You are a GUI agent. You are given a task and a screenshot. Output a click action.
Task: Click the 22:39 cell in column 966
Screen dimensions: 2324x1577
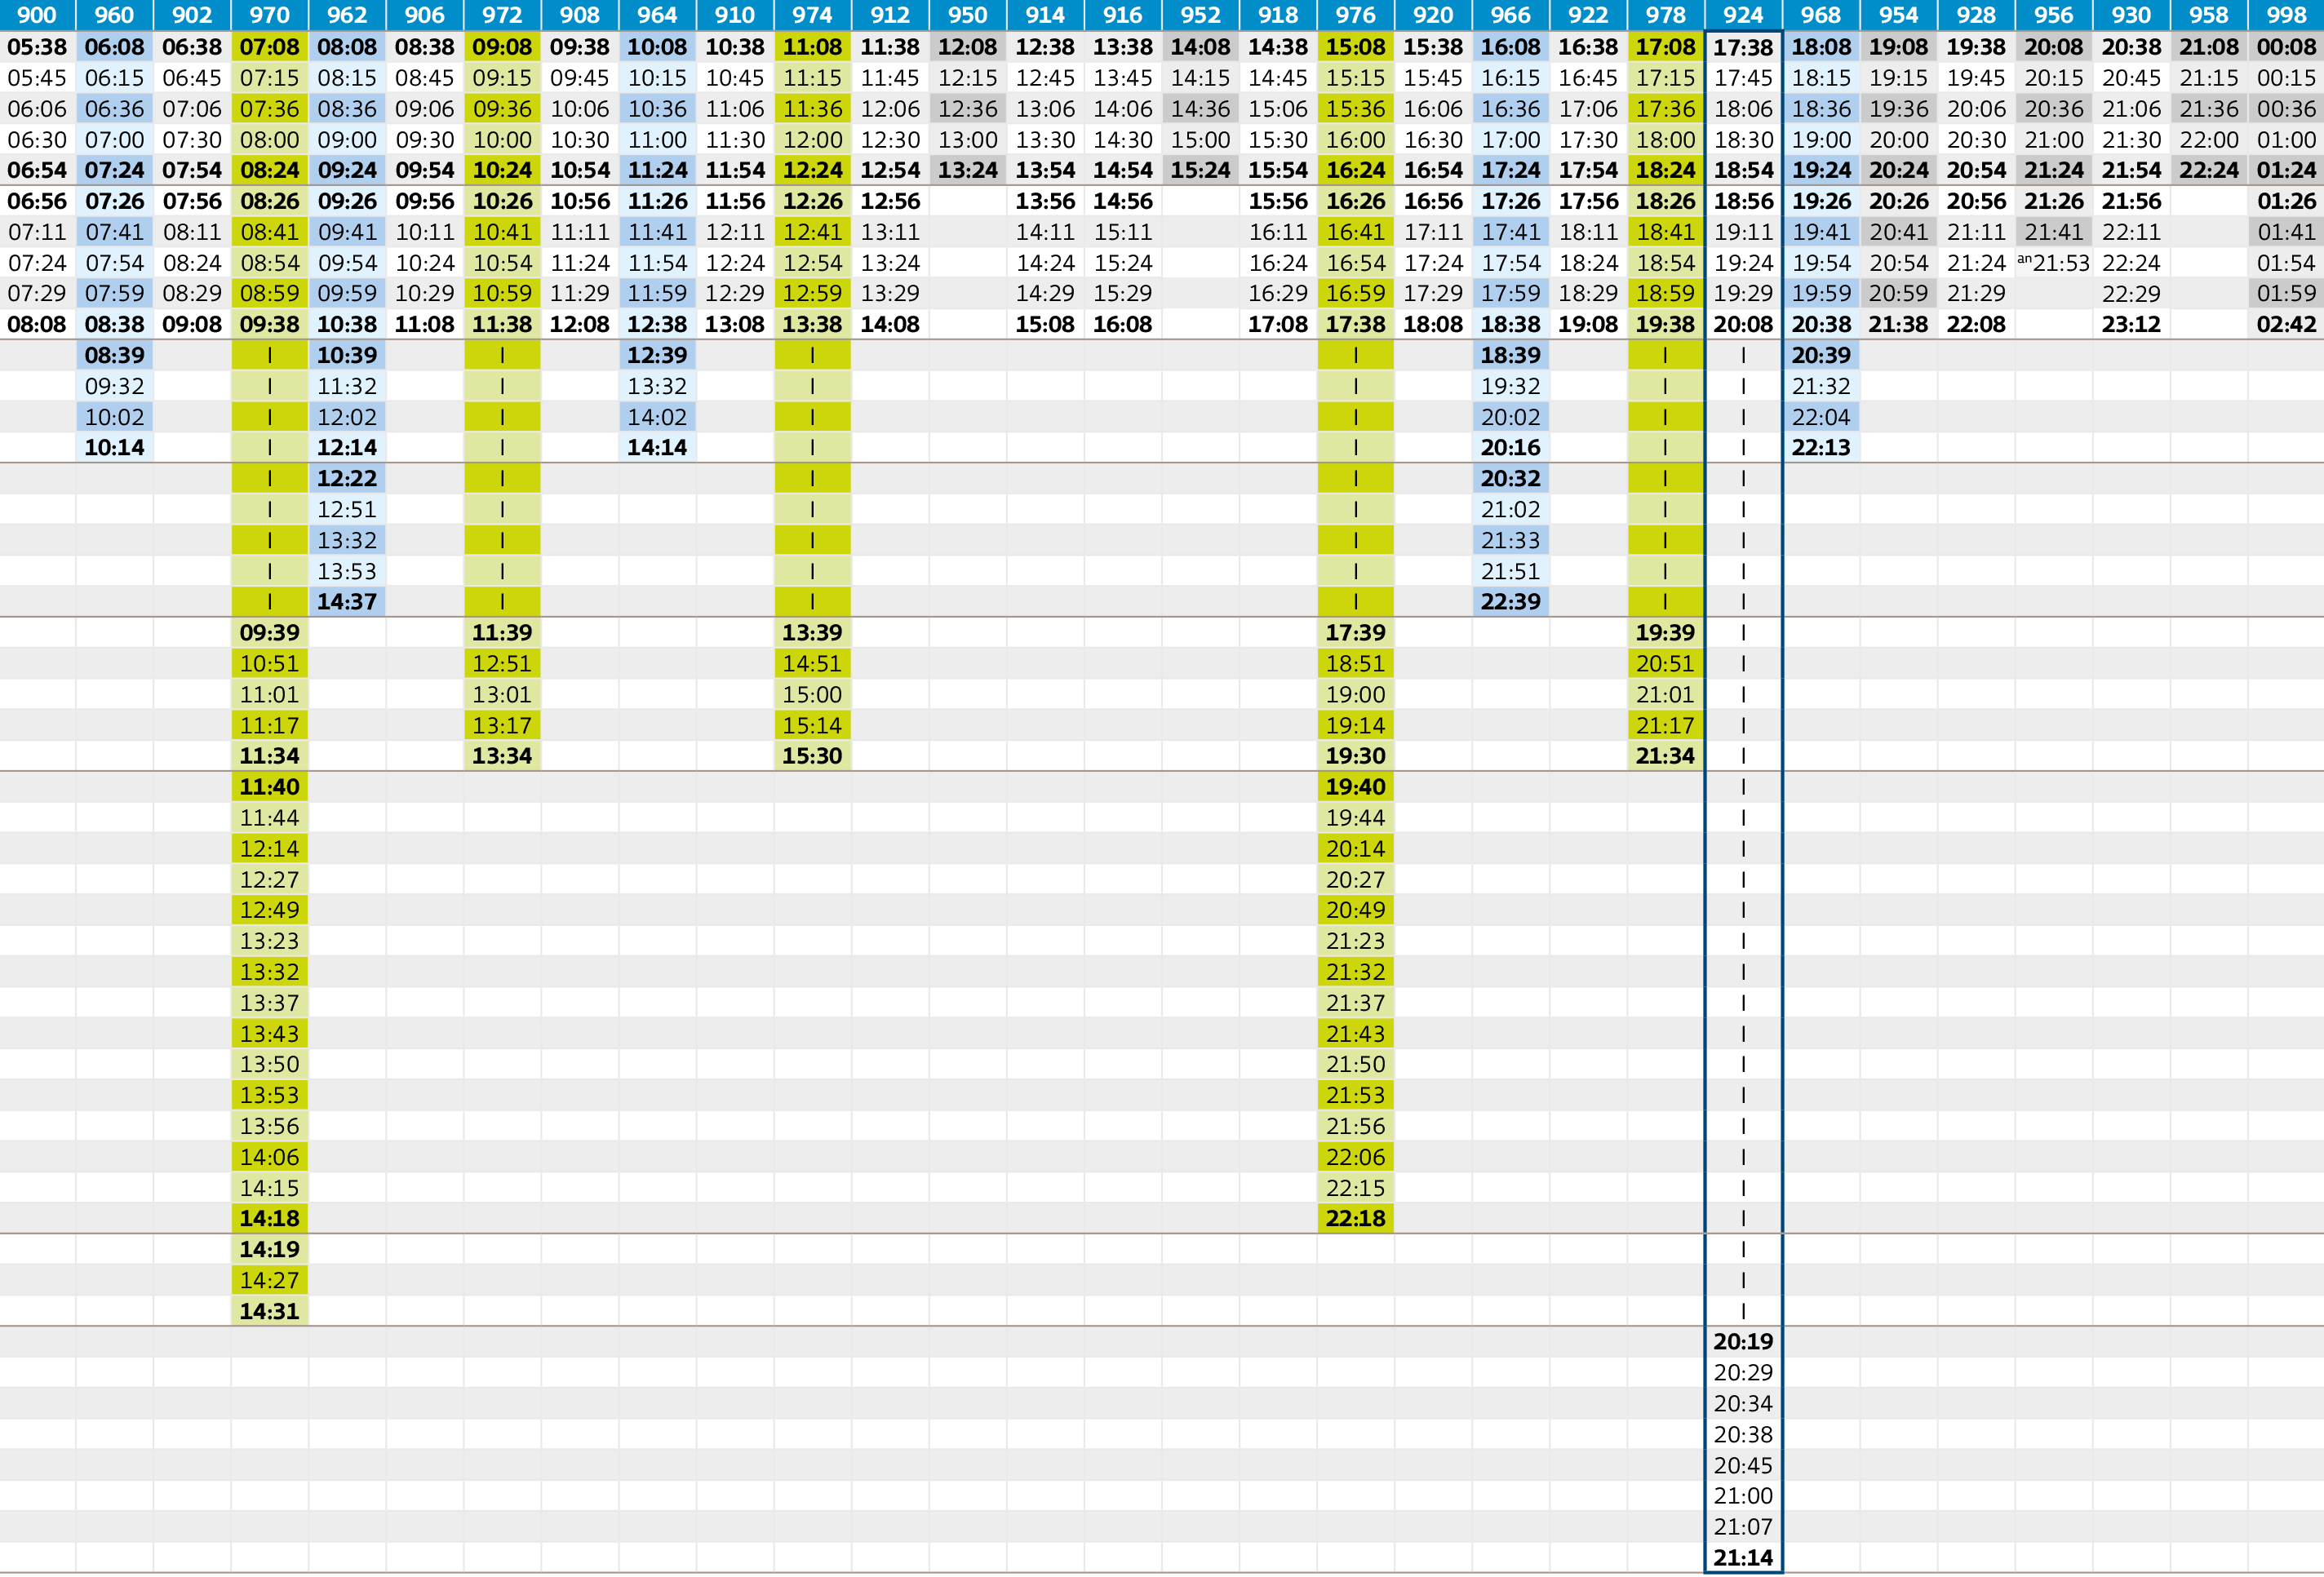[x=1511, y=601]
